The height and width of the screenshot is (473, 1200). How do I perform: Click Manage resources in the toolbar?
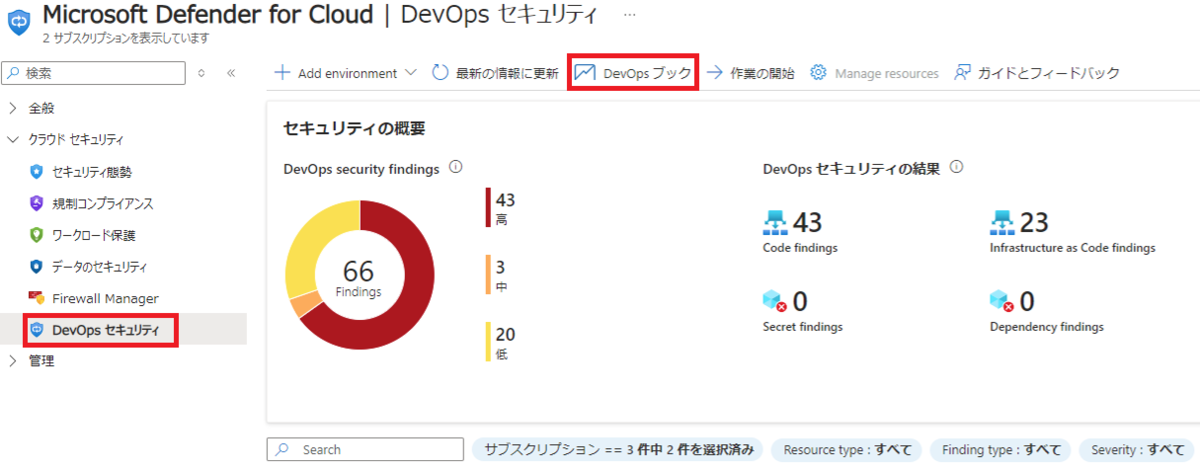coord(874,73)
